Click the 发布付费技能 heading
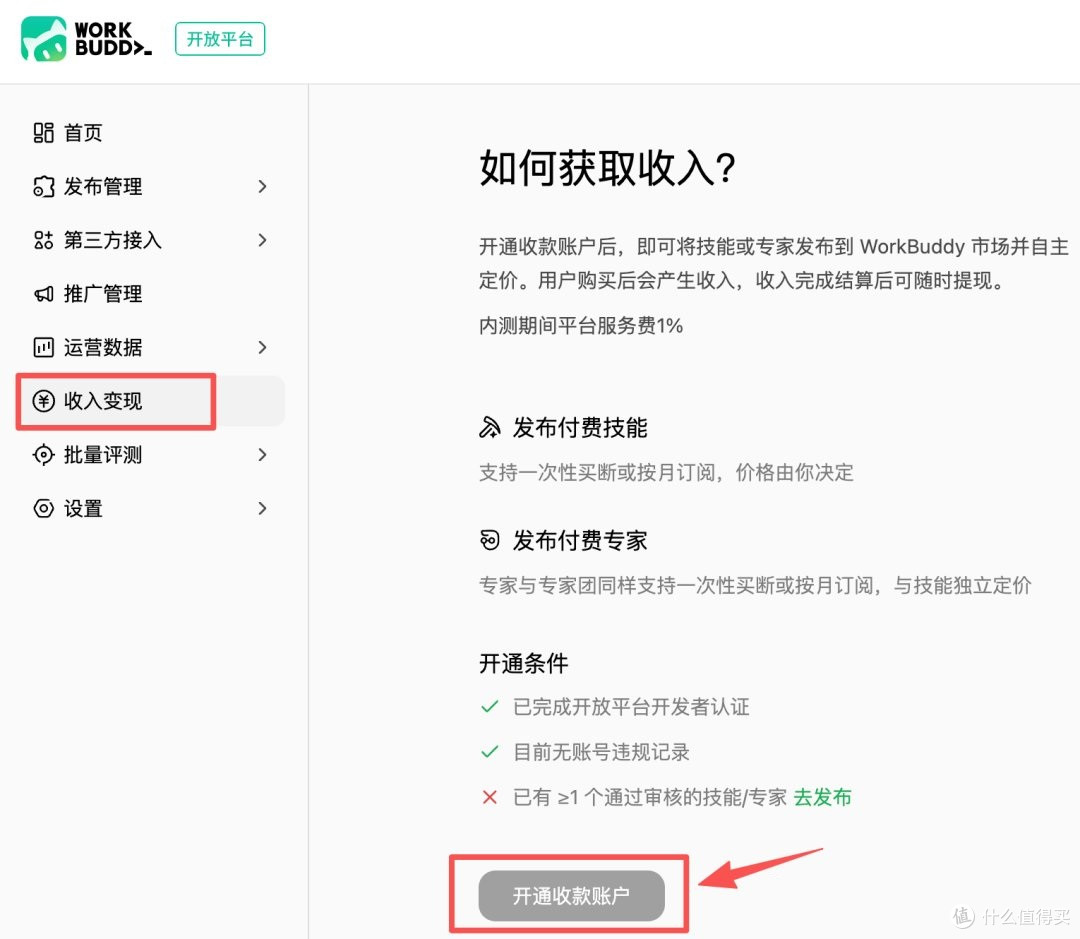Image resolution: width=1080 pixels, height=939 pixels. [x=580, y=427]
